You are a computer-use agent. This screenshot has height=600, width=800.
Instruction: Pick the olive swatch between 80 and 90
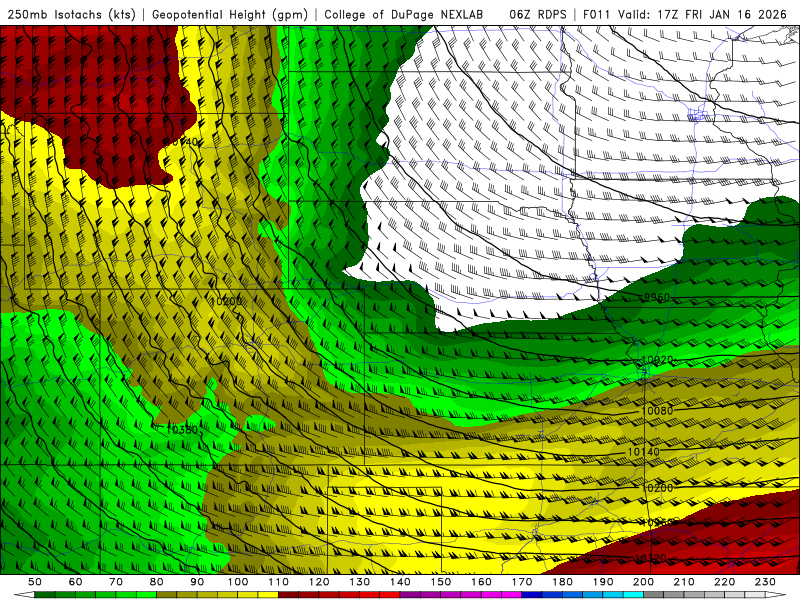coord(166,595)
